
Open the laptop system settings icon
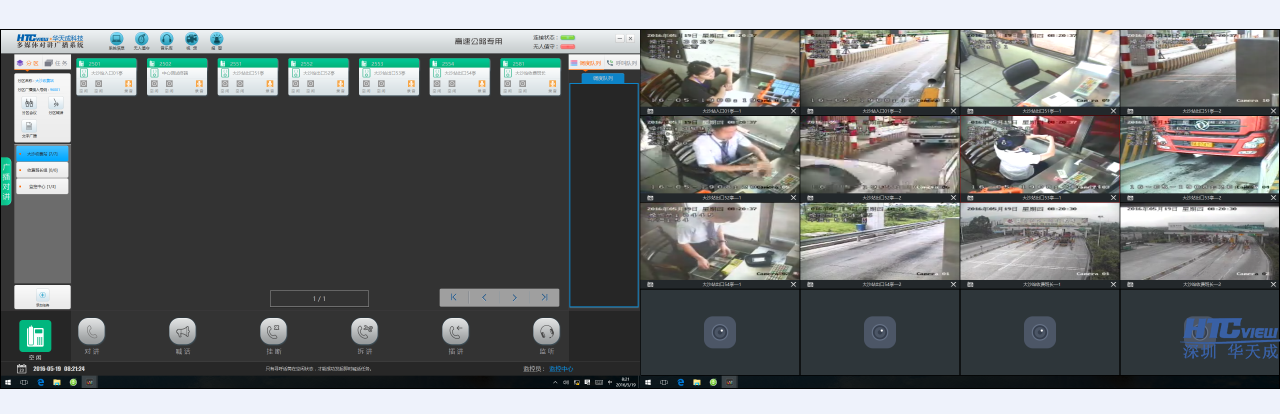(x=116, y=40)
